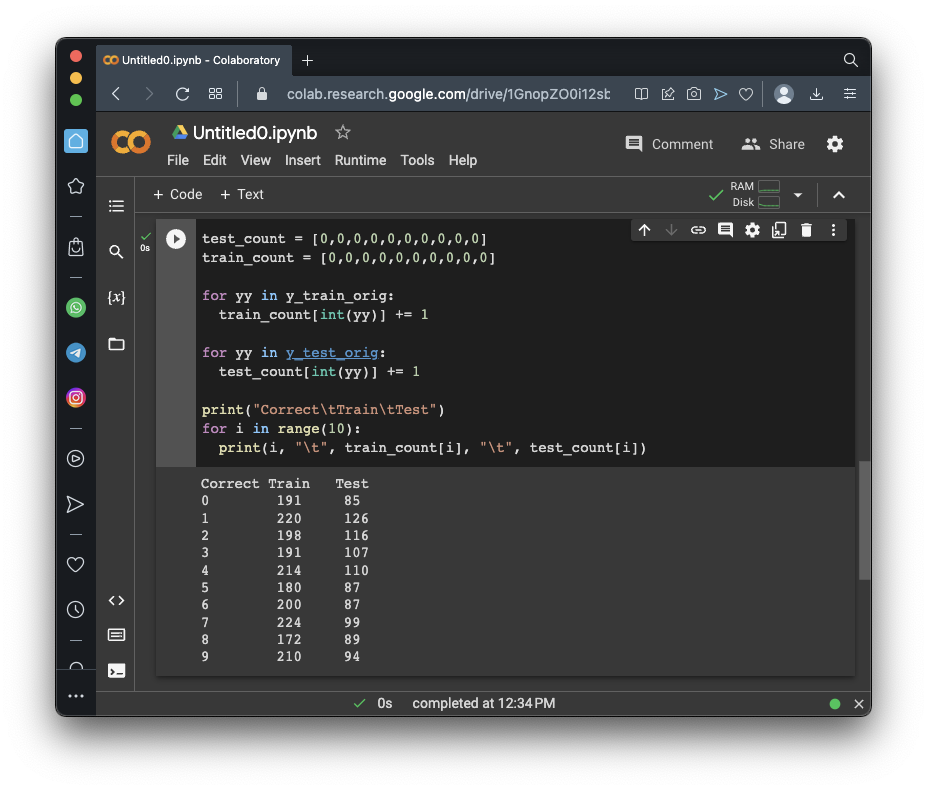The image size is (927, 790).
Task: Click the y_test_orig variable link
Action: tap(332, 352)
